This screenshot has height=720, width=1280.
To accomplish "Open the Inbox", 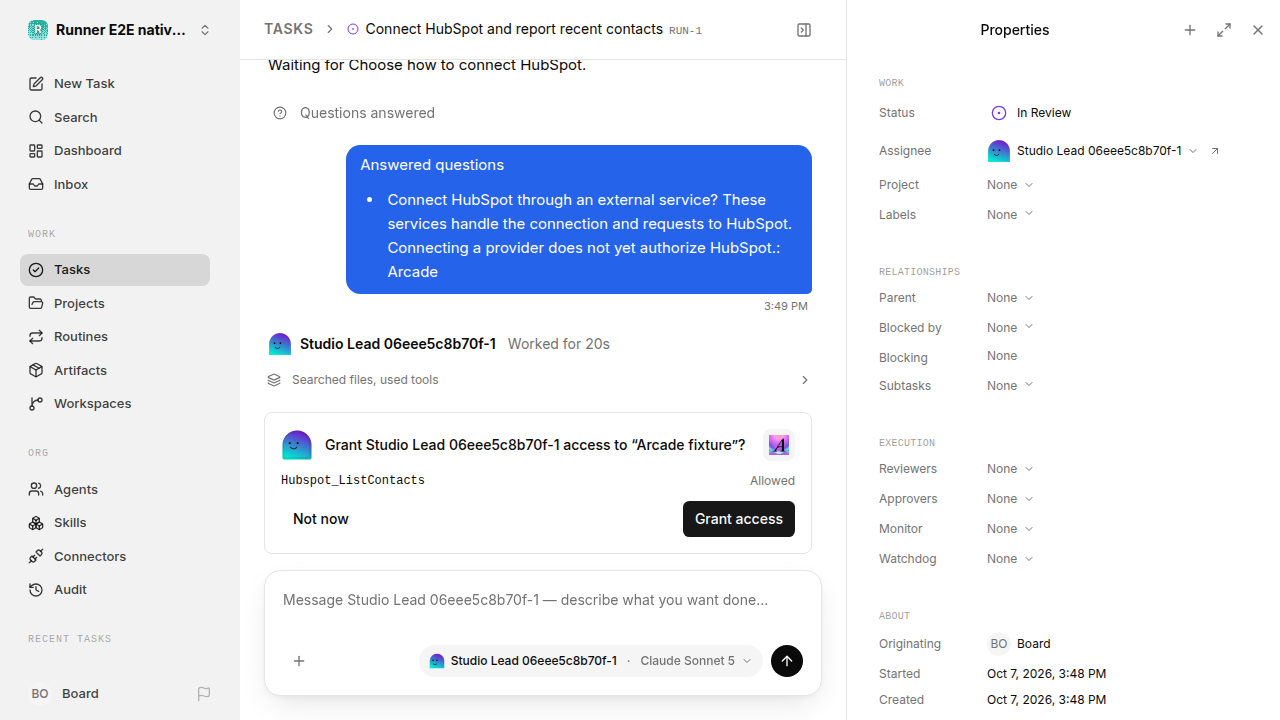I will pyautogui.click(x=115, y=185).
